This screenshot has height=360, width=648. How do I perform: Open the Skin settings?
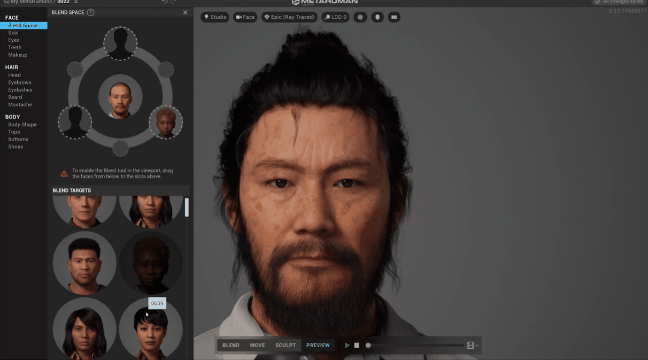pos(13,33)
